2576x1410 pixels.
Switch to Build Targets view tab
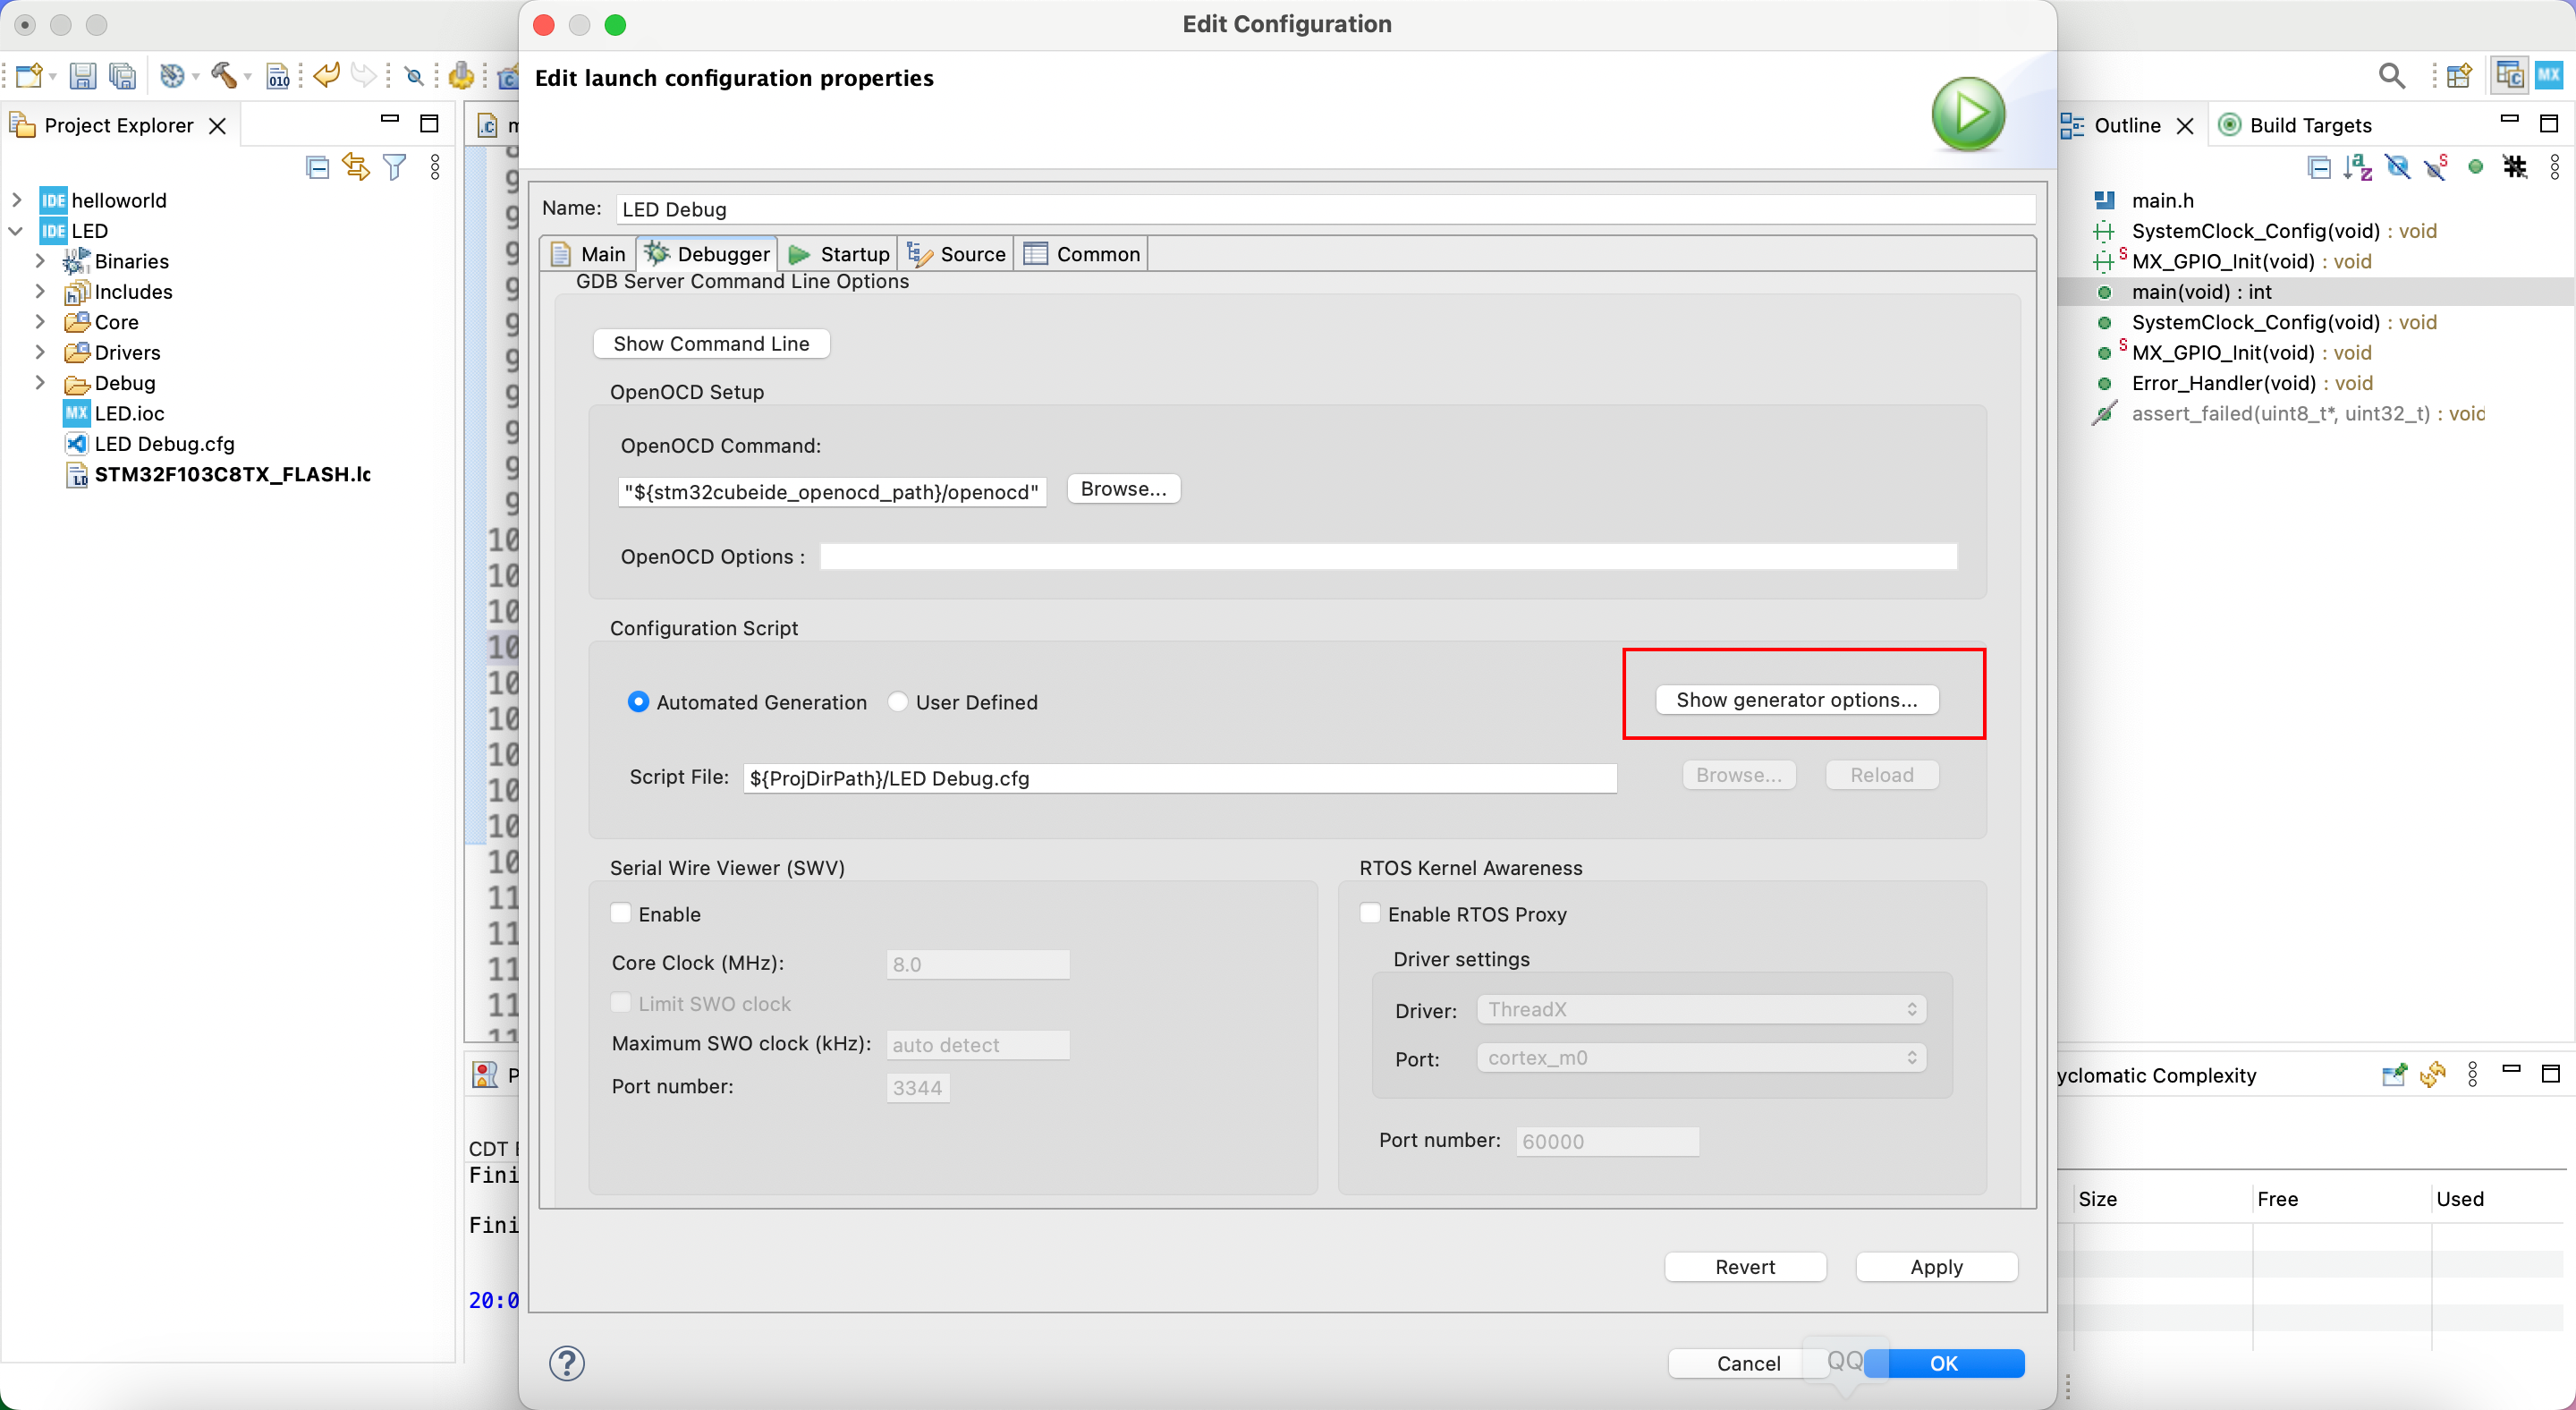point(2295,125)
